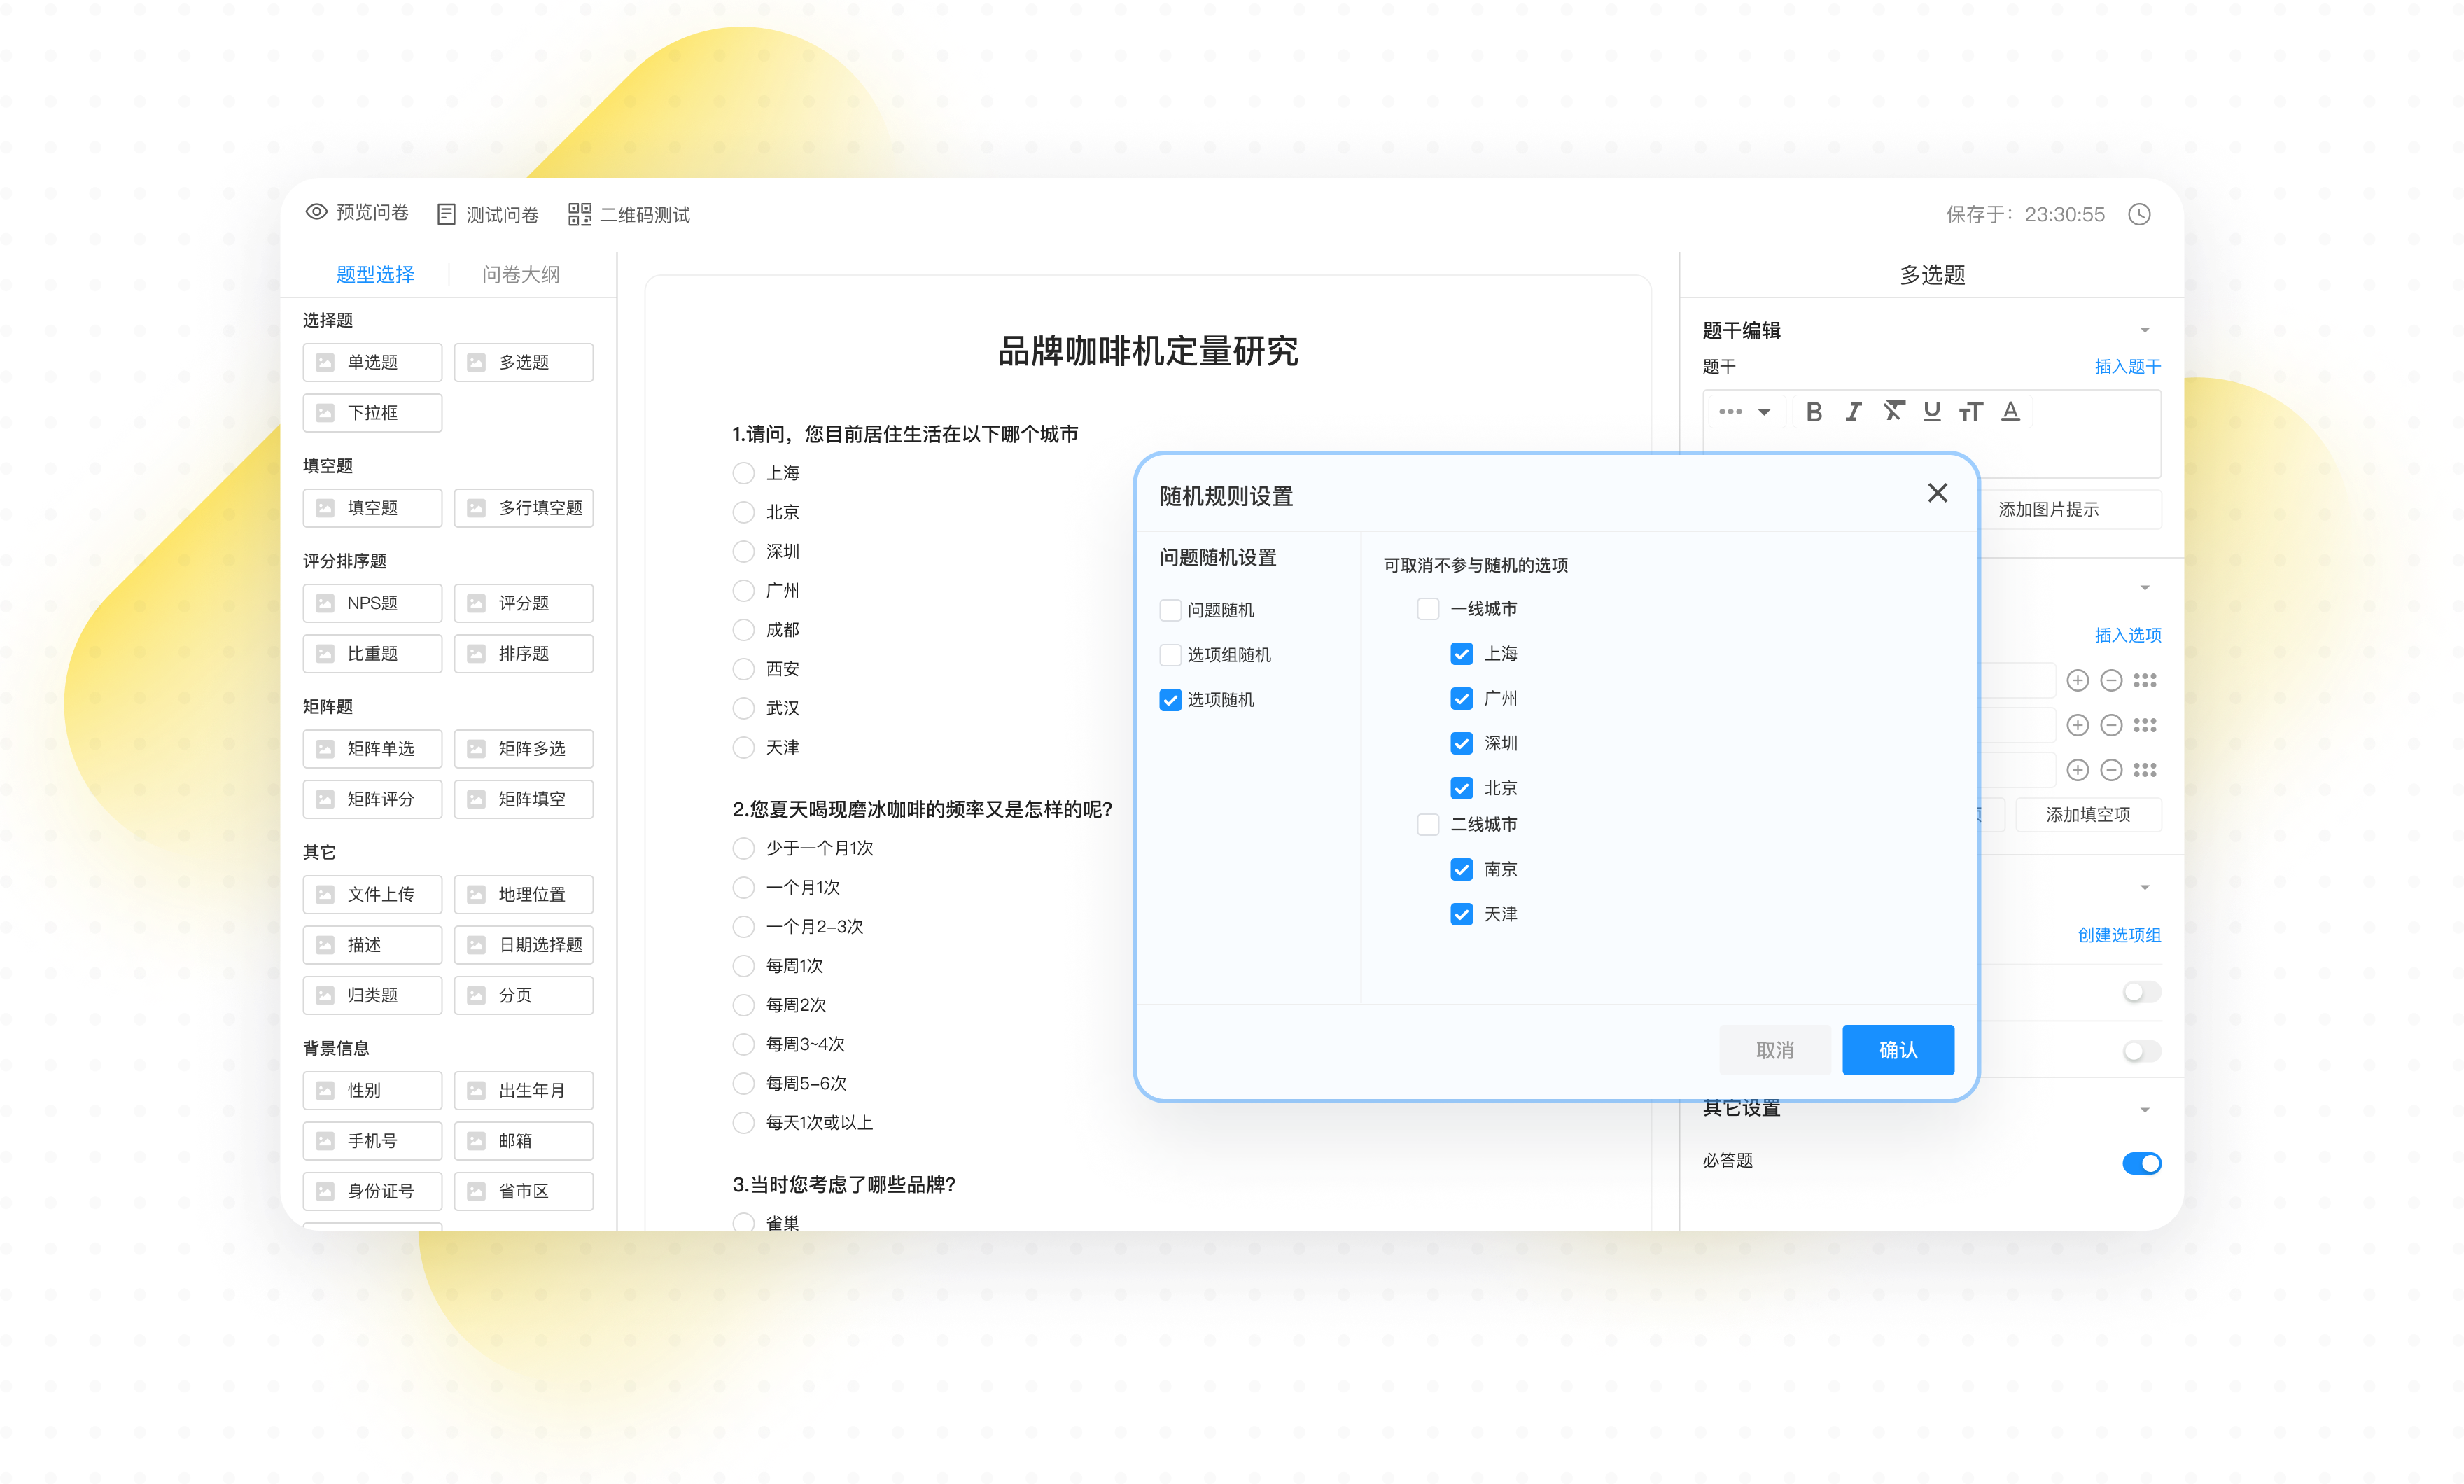
Task: Add an NPS题 question type
Action: click(372, 604)
